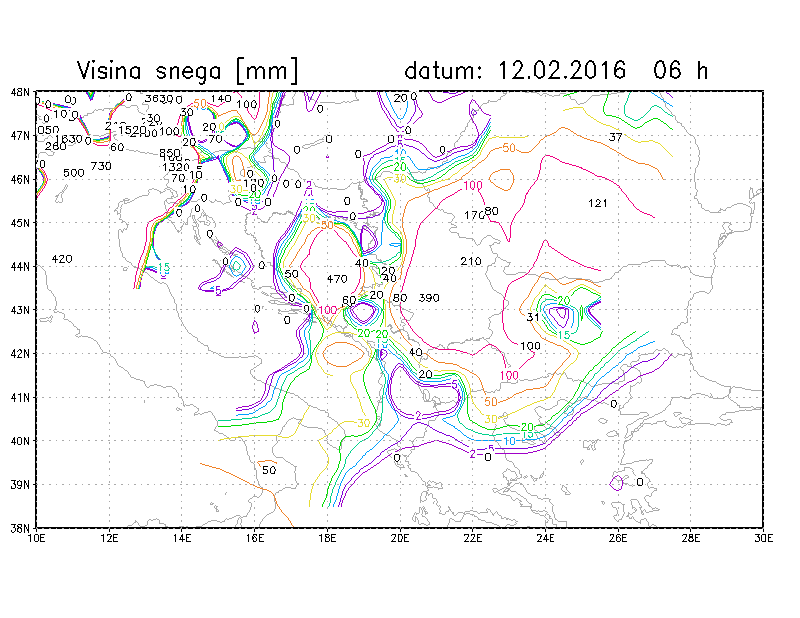Image resolution: width=800 pixels, height=618 pixels.
Task: Click the station value '470' on the map
Action: (x=337, y=279)
